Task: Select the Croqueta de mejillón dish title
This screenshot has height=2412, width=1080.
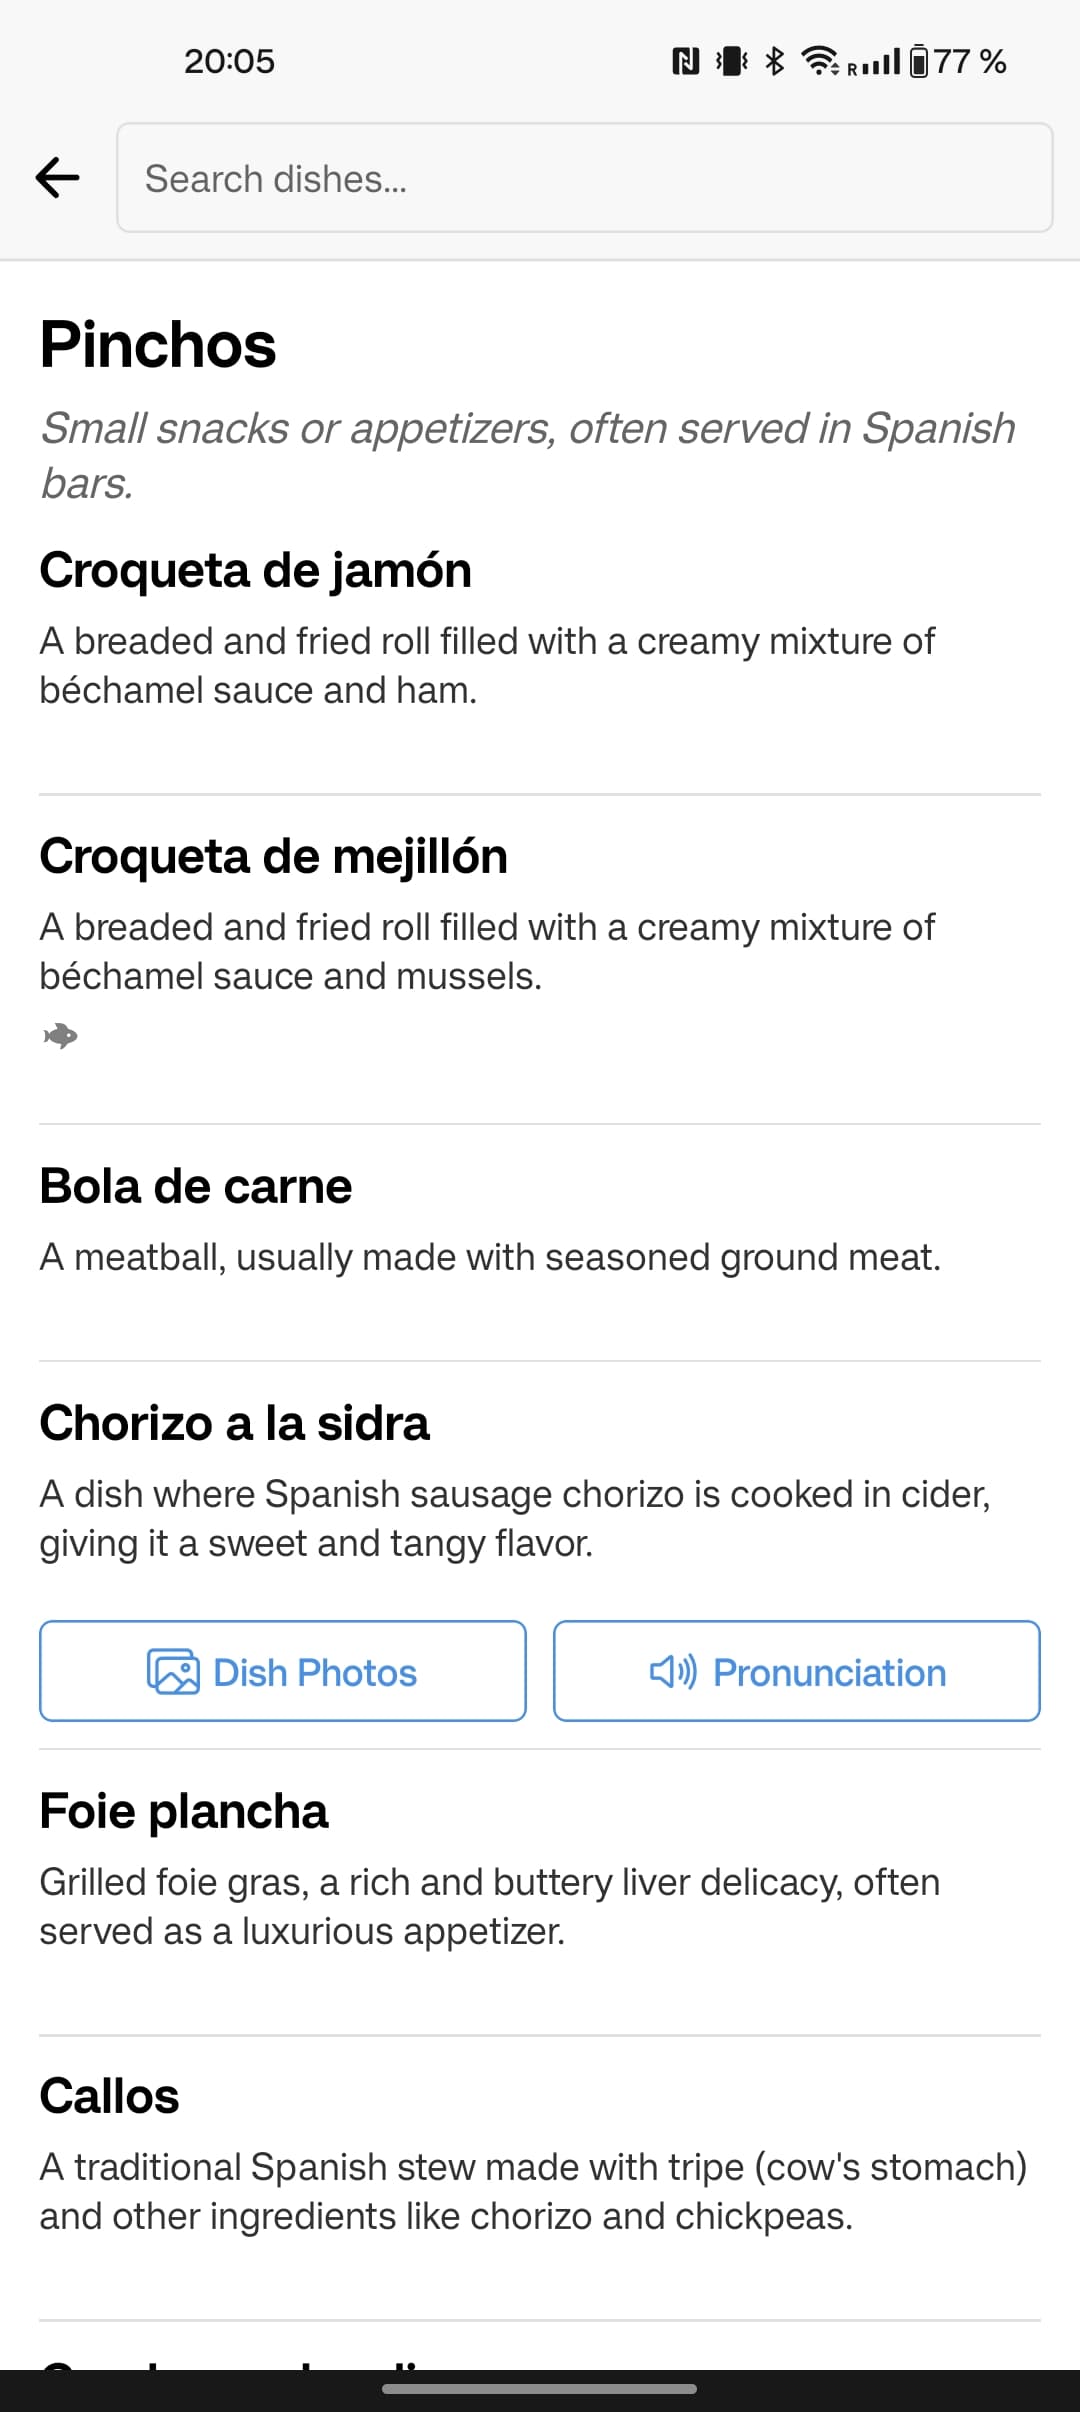Action: (274, 856)
